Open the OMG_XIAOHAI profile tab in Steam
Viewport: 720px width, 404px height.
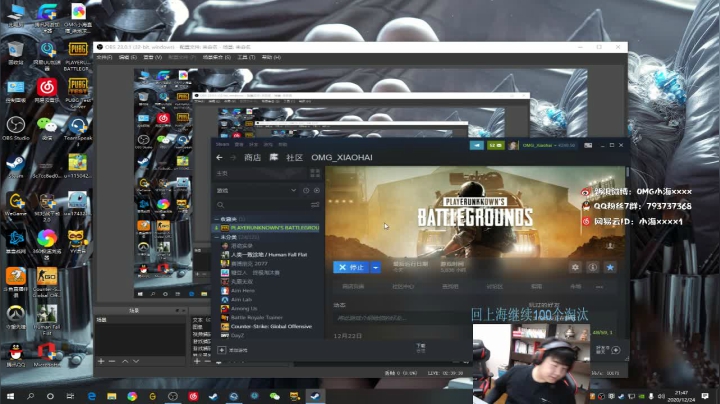click(342, 157)
